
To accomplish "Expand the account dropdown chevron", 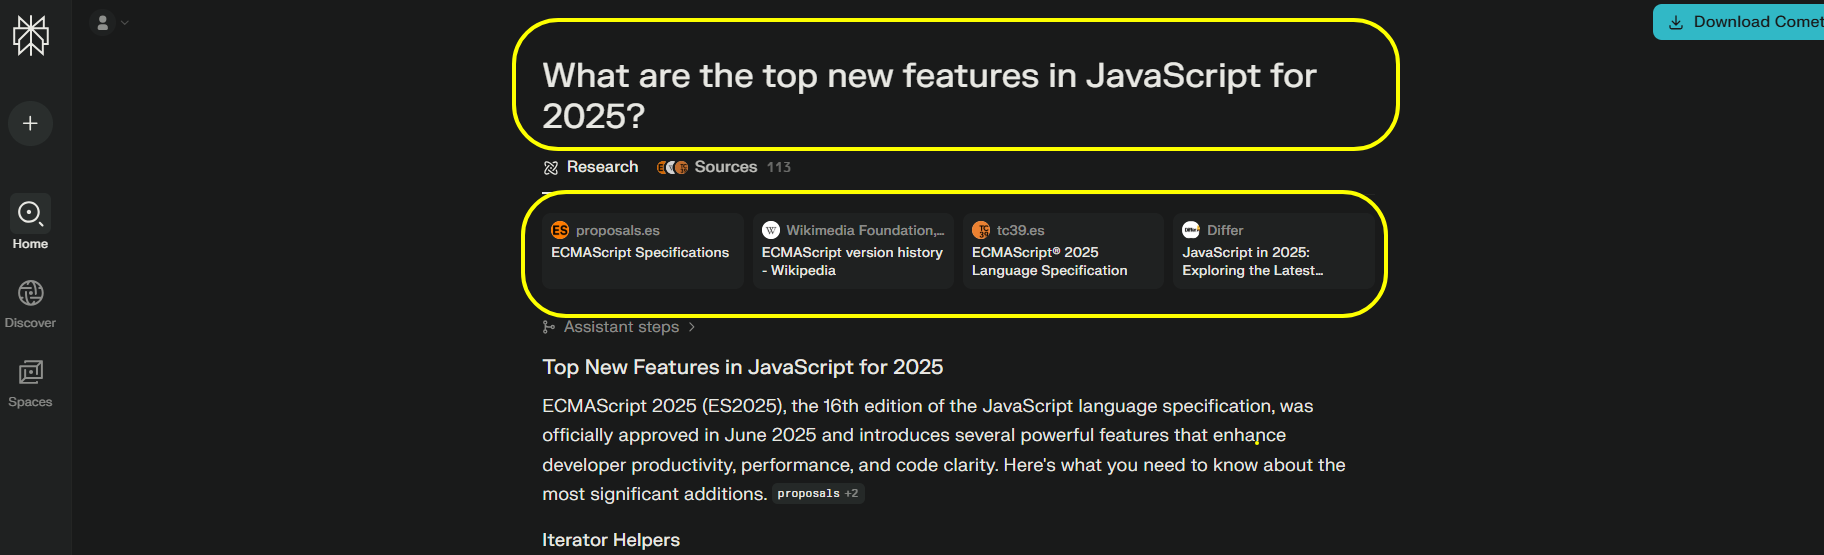I will tap(125, 22).
